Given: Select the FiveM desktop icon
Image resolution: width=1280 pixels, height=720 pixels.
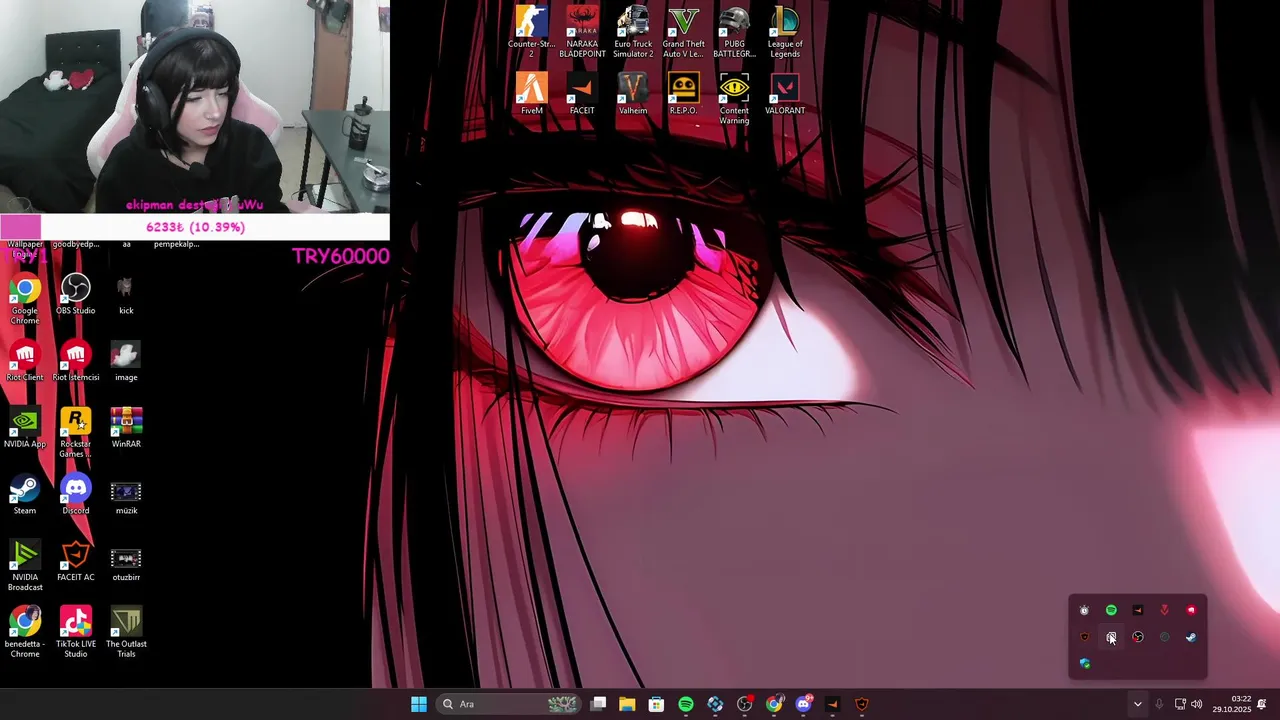Looking at the screenshot, I should (531, 94).
